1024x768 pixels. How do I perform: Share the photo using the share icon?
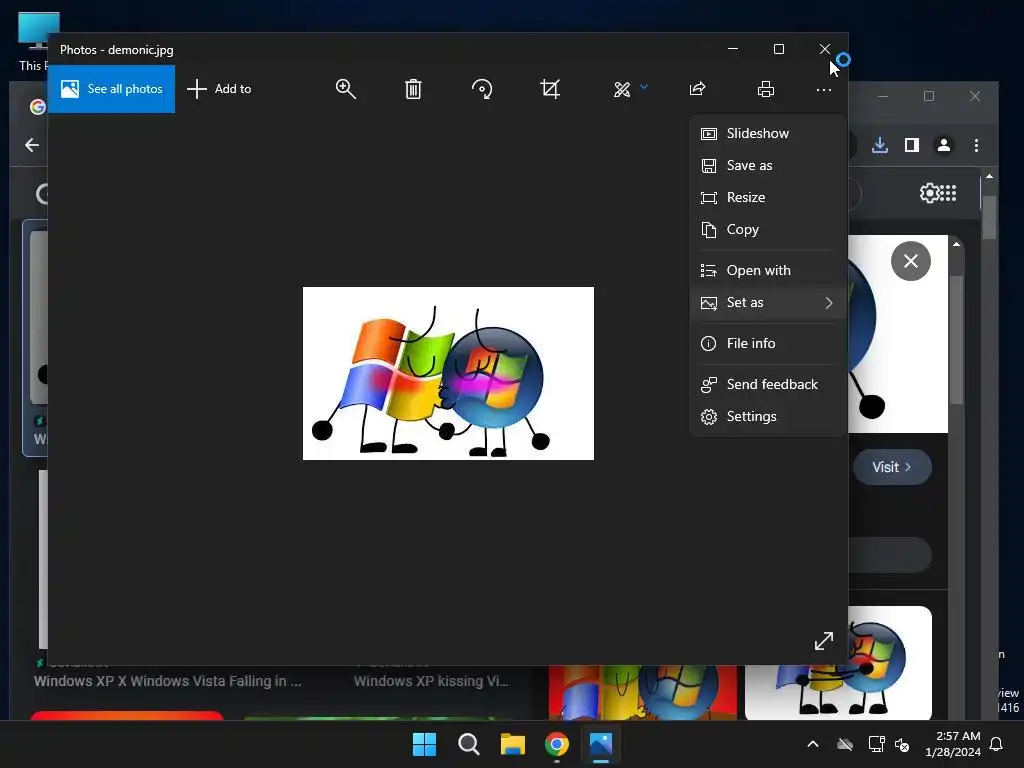pyautogui.click(x=697, y=89)
